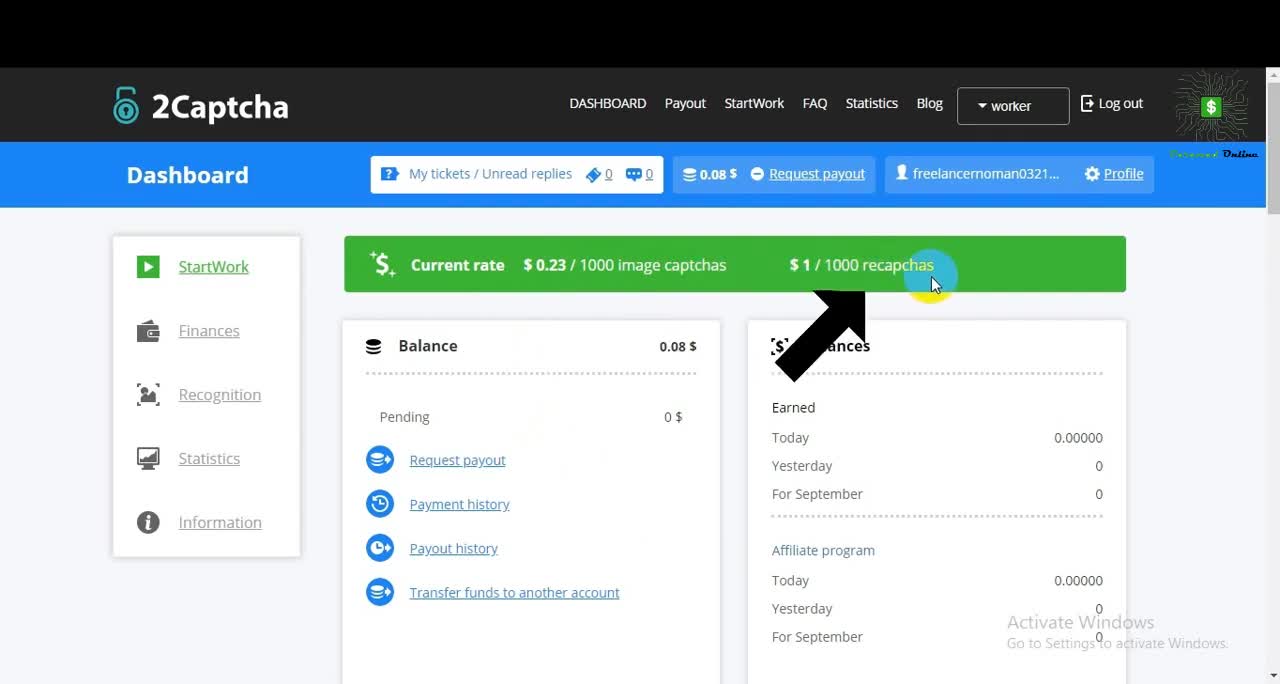Click the coins icon beside 0.08 $ header balance

[689, 174]
